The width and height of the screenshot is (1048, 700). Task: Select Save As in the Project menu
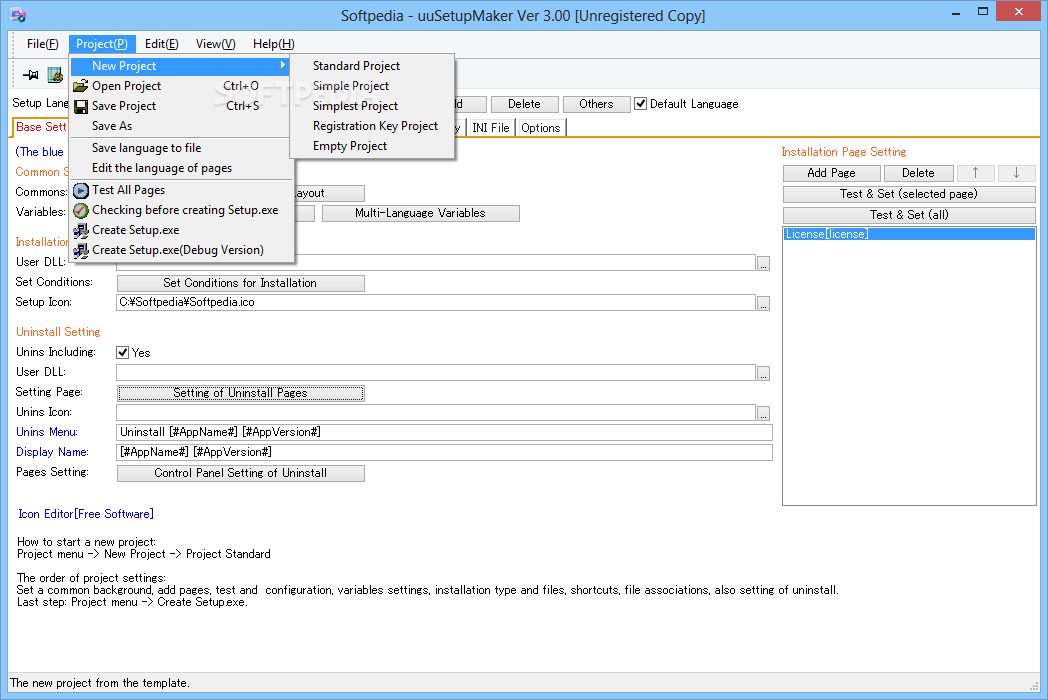tap(180, 126)
